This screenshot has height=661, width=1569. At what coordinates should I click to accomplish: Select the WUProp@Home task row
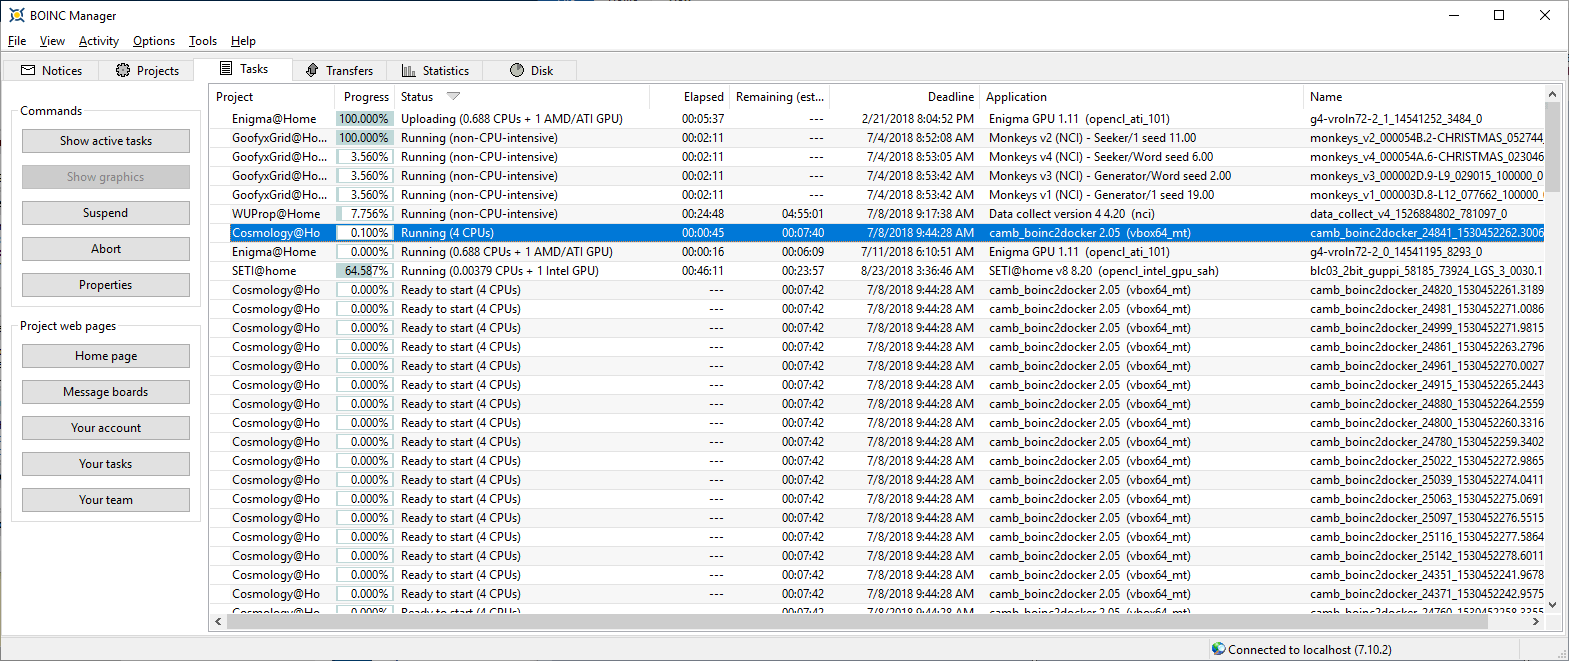pos(600,214)
